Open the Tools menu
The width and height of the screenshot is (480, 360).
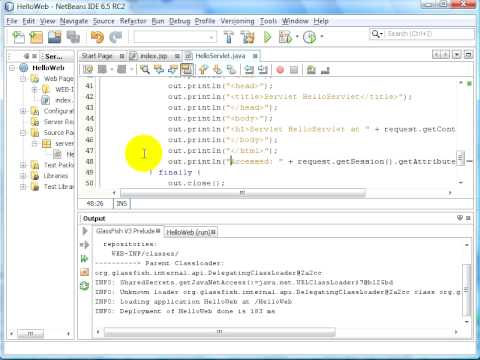268,21
